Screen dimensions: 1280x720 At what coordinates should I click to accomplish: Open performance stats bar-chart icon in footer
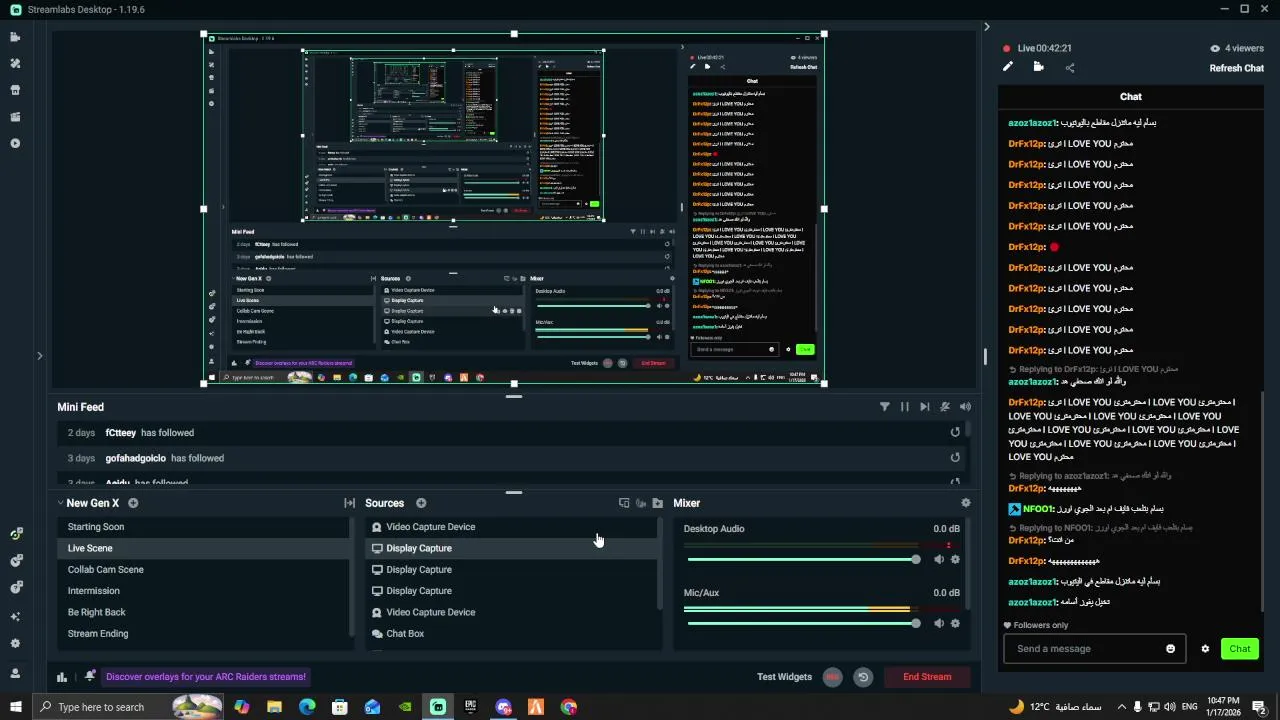pos(62,677)
